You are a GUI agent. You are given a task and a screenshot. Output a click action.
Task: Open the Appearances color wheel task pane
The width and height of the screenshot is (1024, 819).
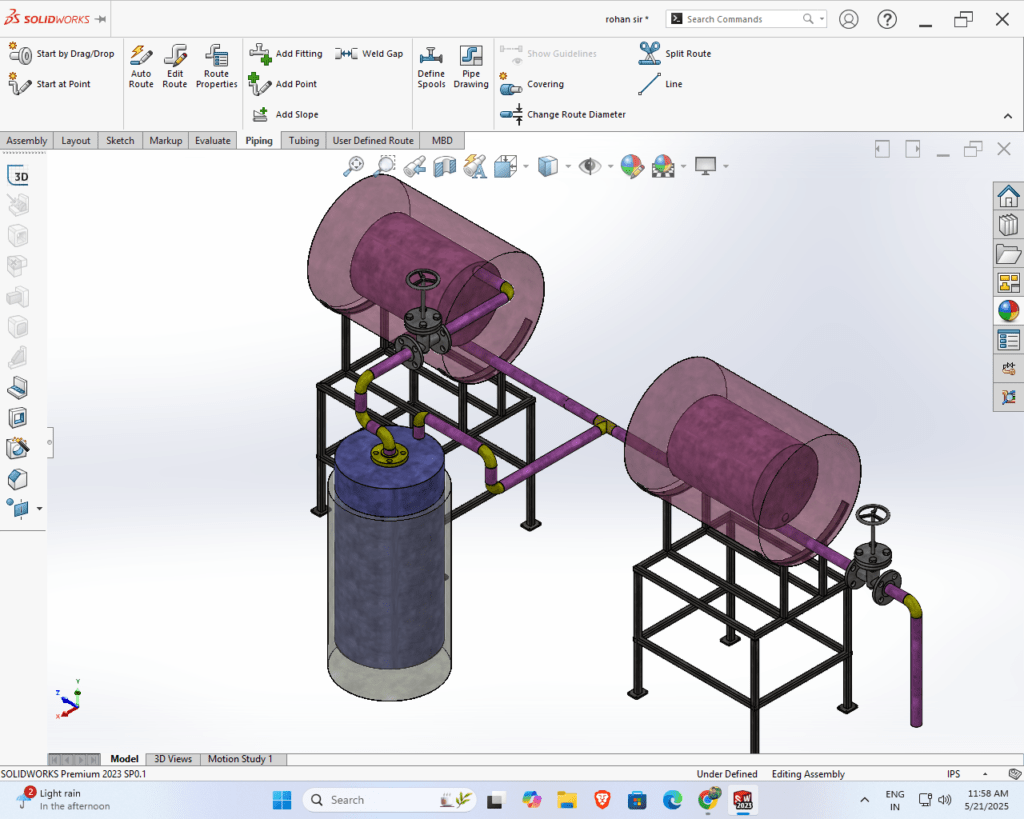click(1008, 311)
